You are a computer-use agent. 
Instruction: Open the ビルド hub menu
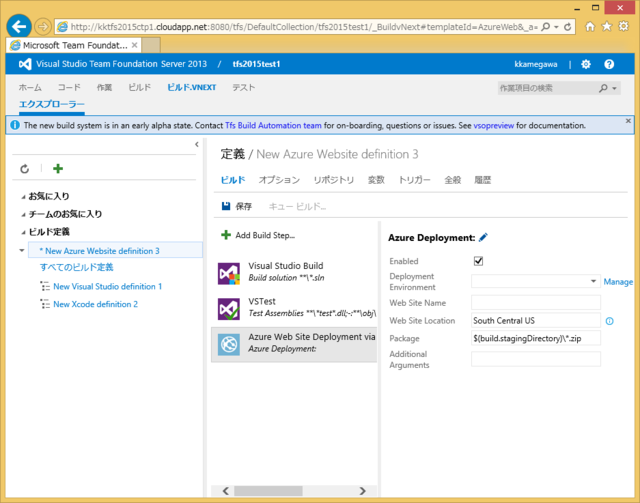click(x=140, y=87)
